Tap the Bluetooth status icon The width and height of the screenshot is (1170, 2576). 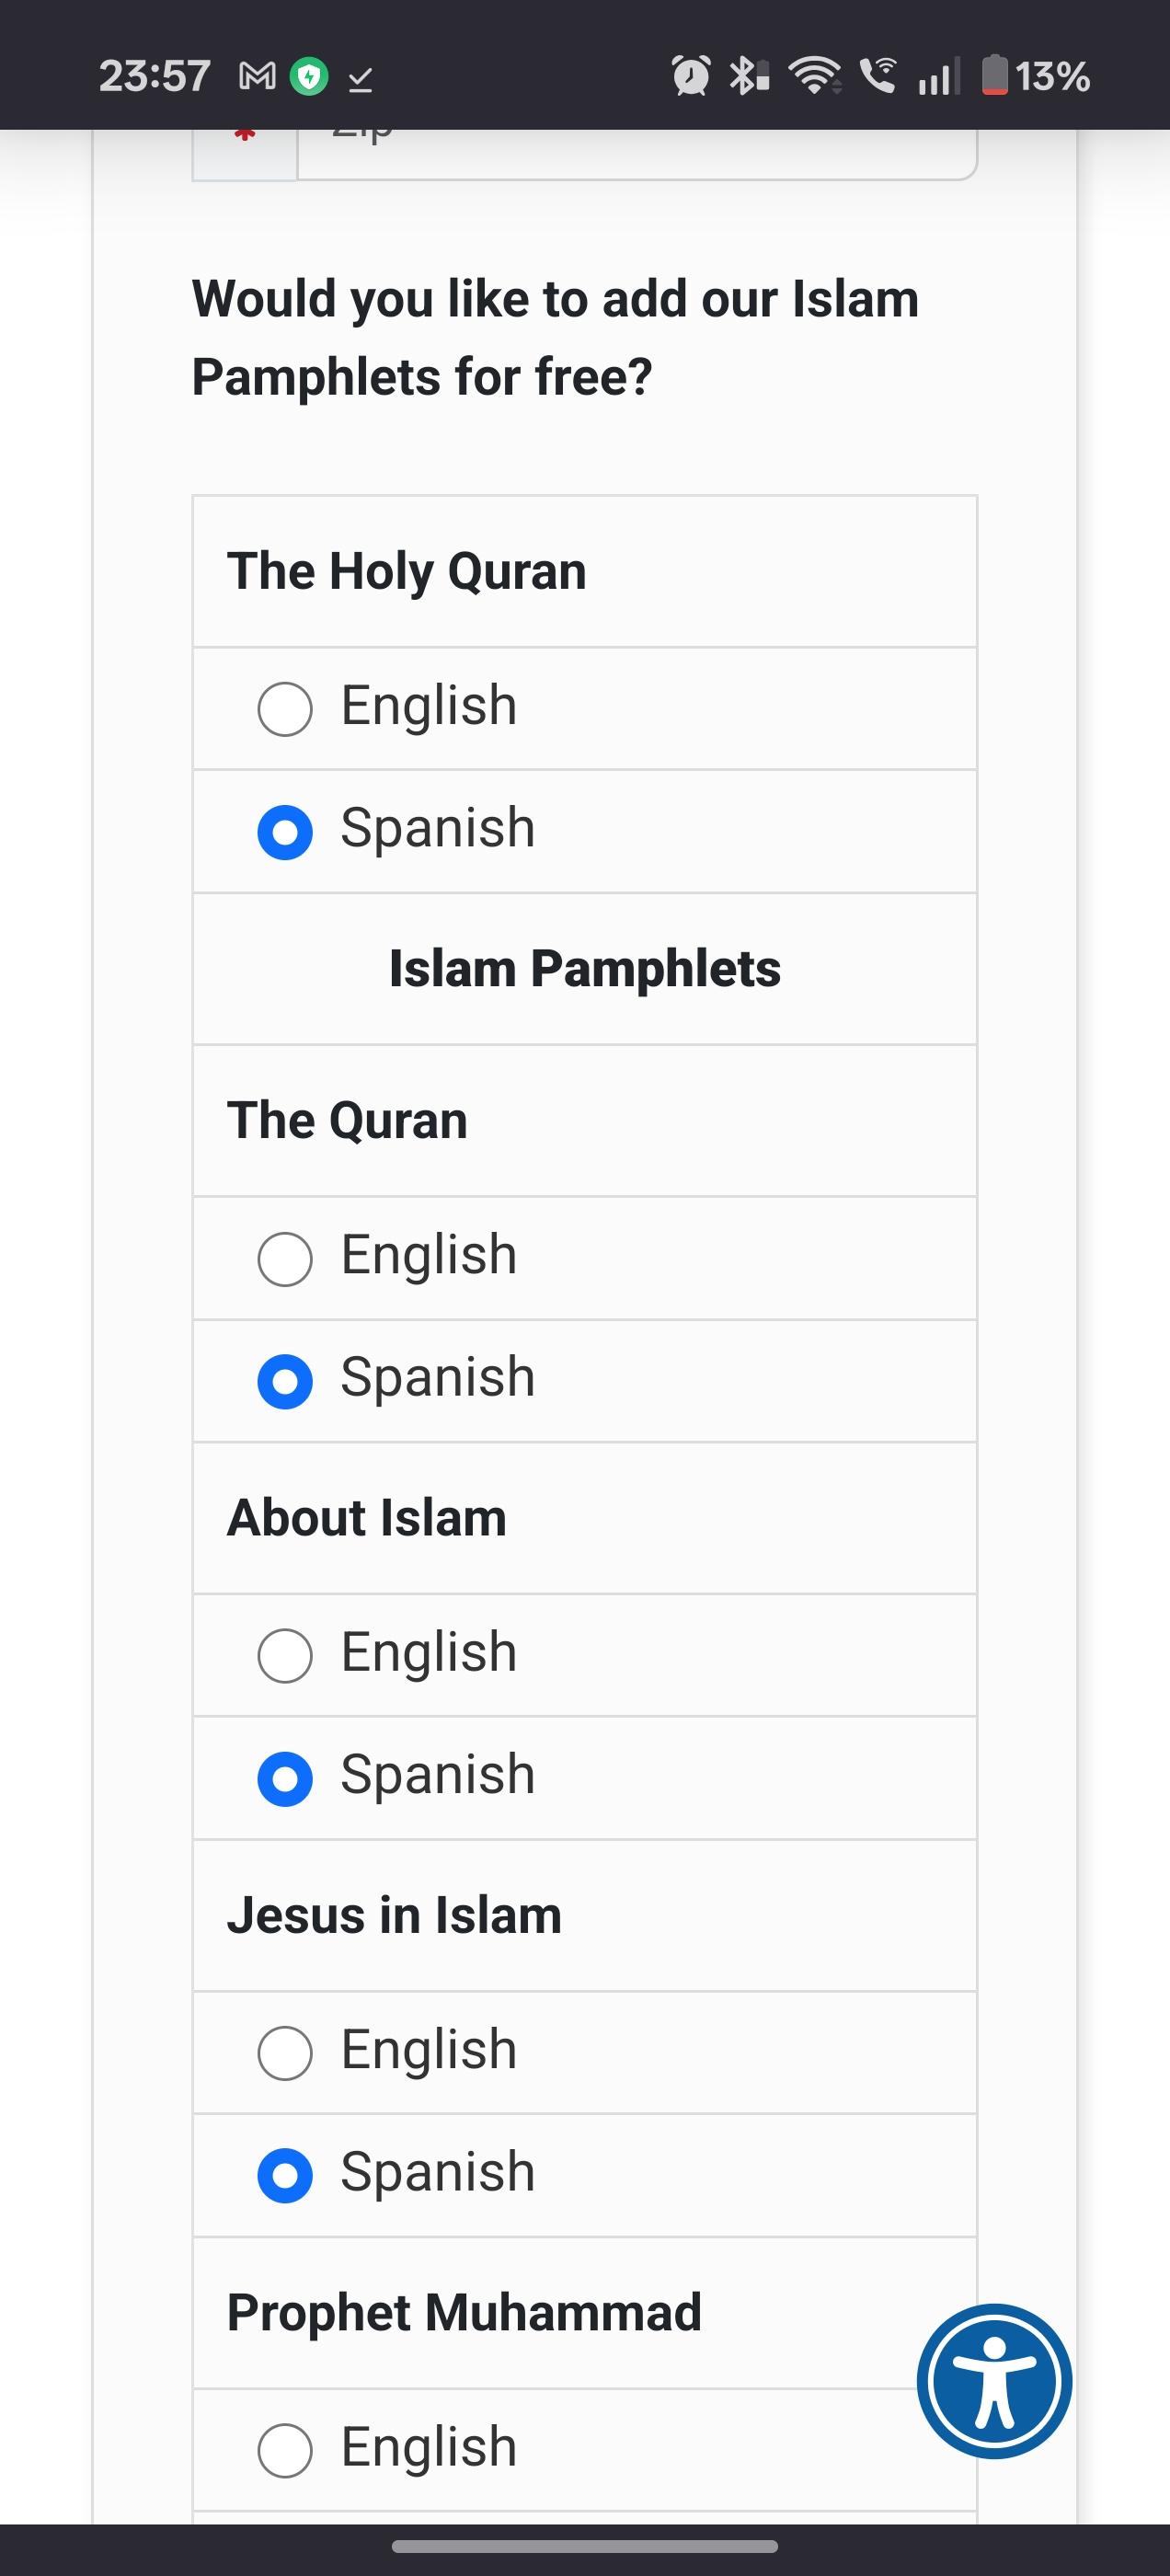[x=748, y=76]
